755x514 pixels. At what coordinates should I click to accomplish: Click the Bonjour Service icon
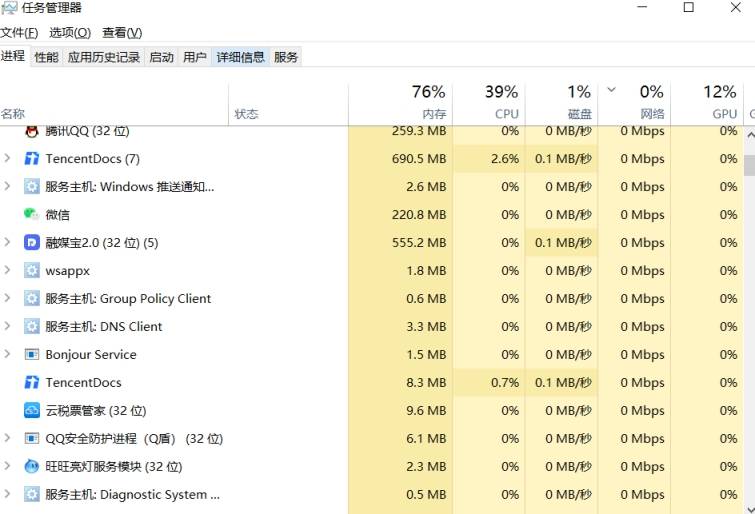point(32,355)
